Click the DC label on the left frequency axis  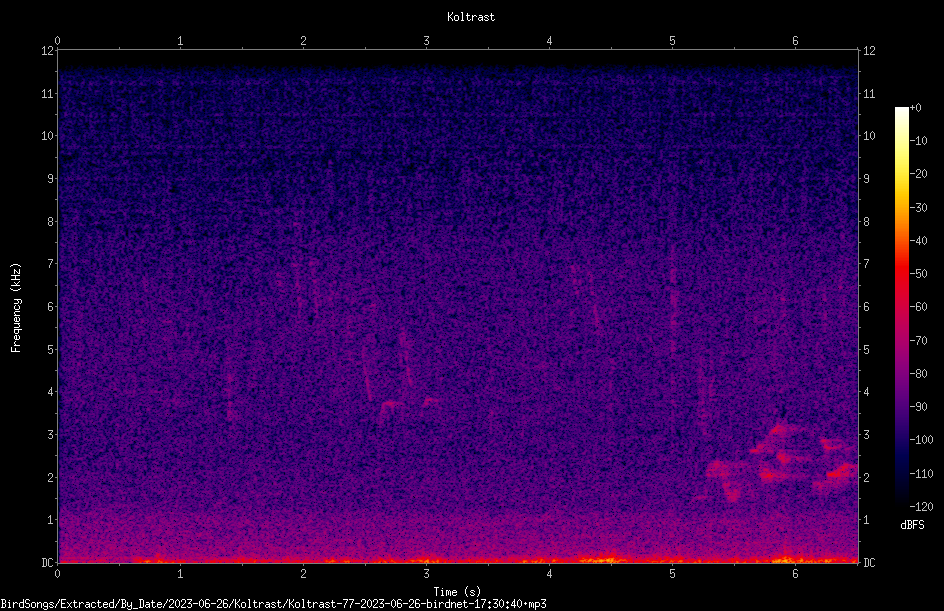[x=47, y=563]
